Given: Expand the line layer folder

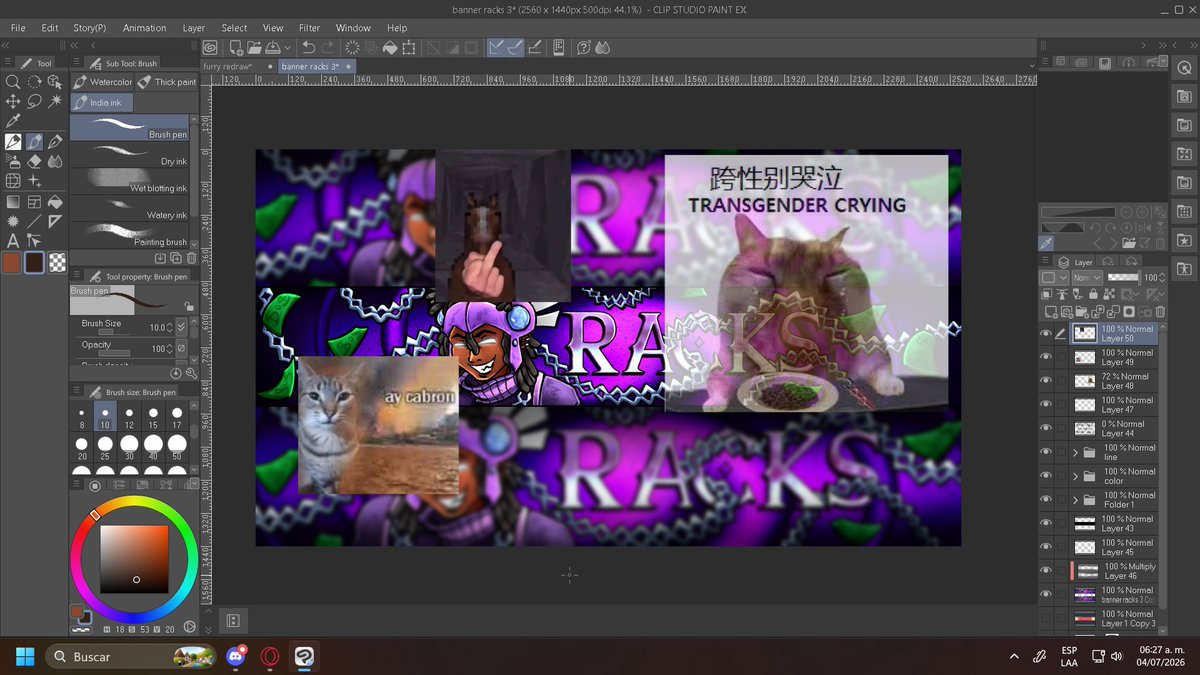Looking at the screenshot, I should coord(1076,452).
